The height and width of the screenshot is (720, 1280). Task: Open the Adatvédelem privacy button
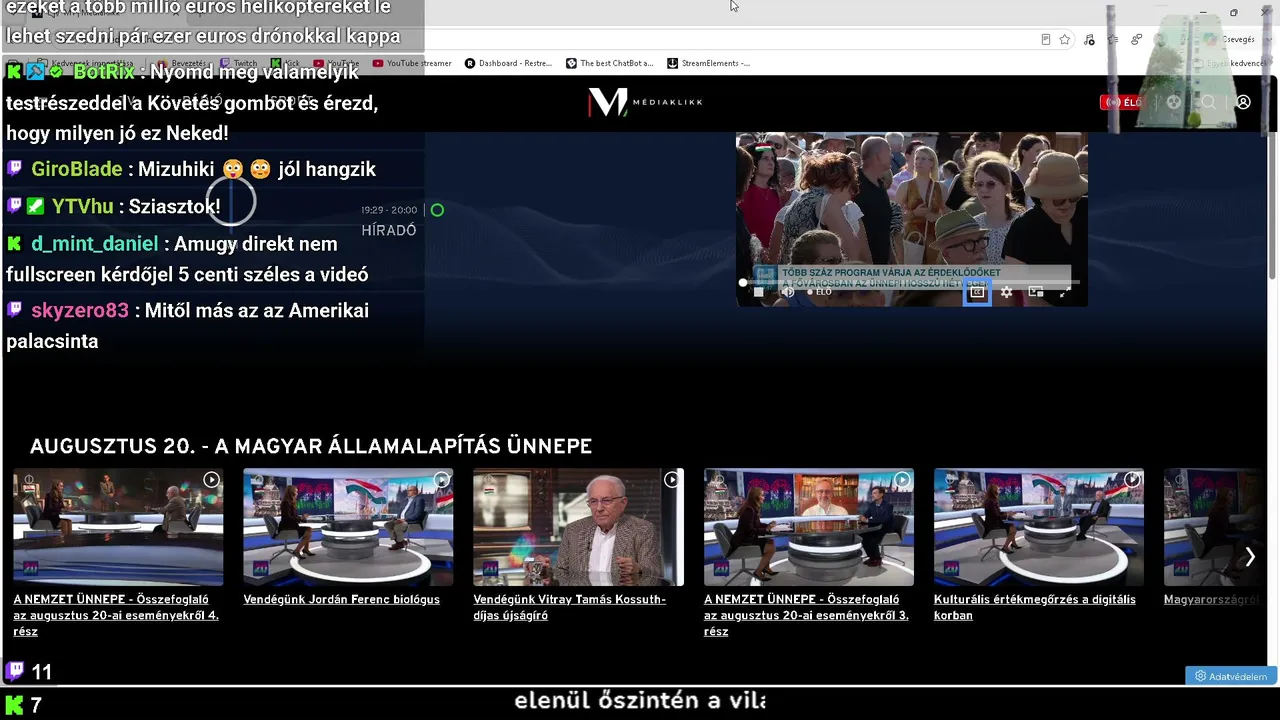click(x=1231, y=676)
